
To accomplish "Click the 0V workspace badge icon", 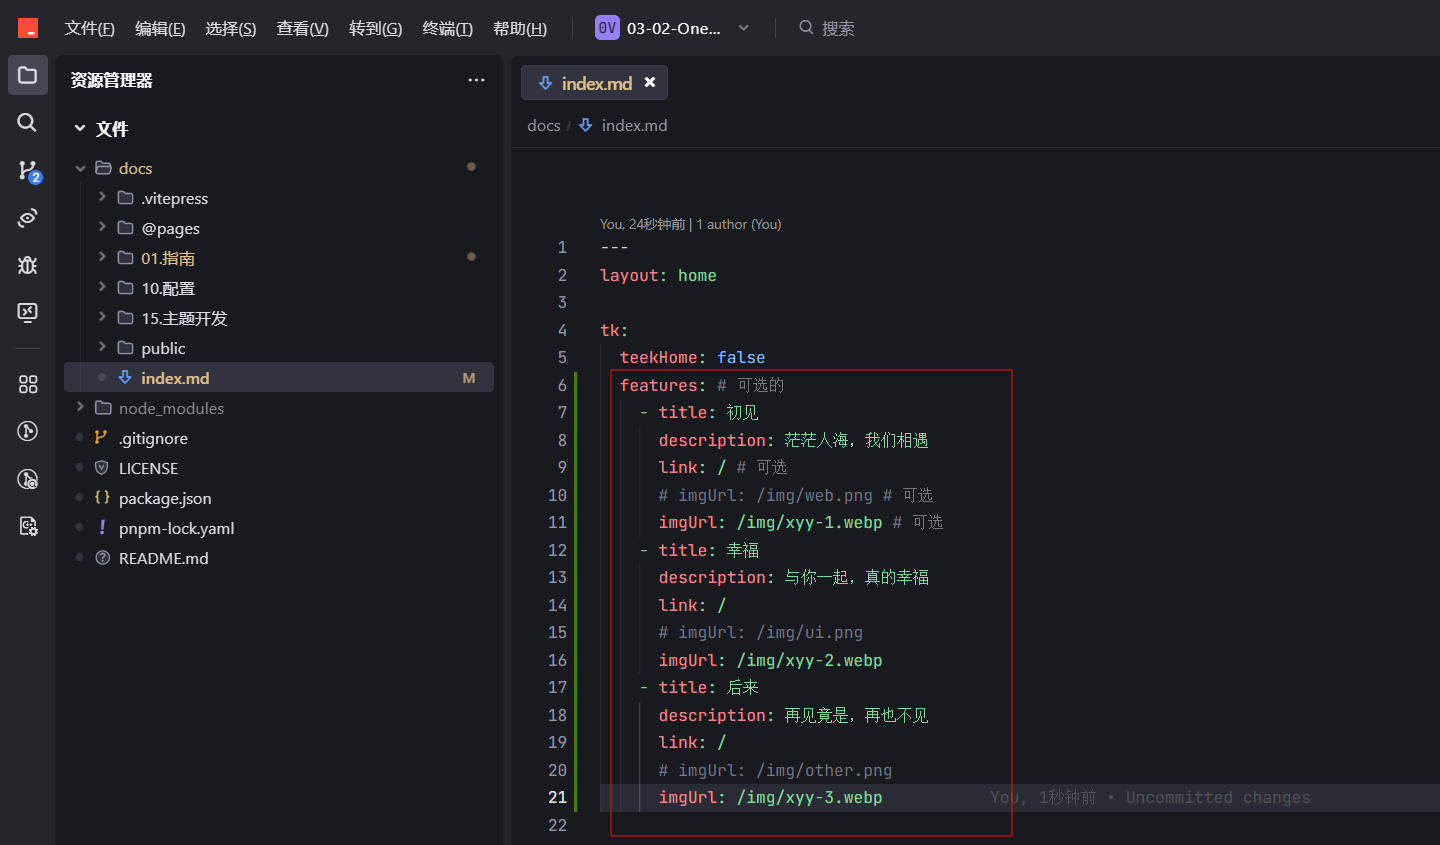I will coord(607,28).
